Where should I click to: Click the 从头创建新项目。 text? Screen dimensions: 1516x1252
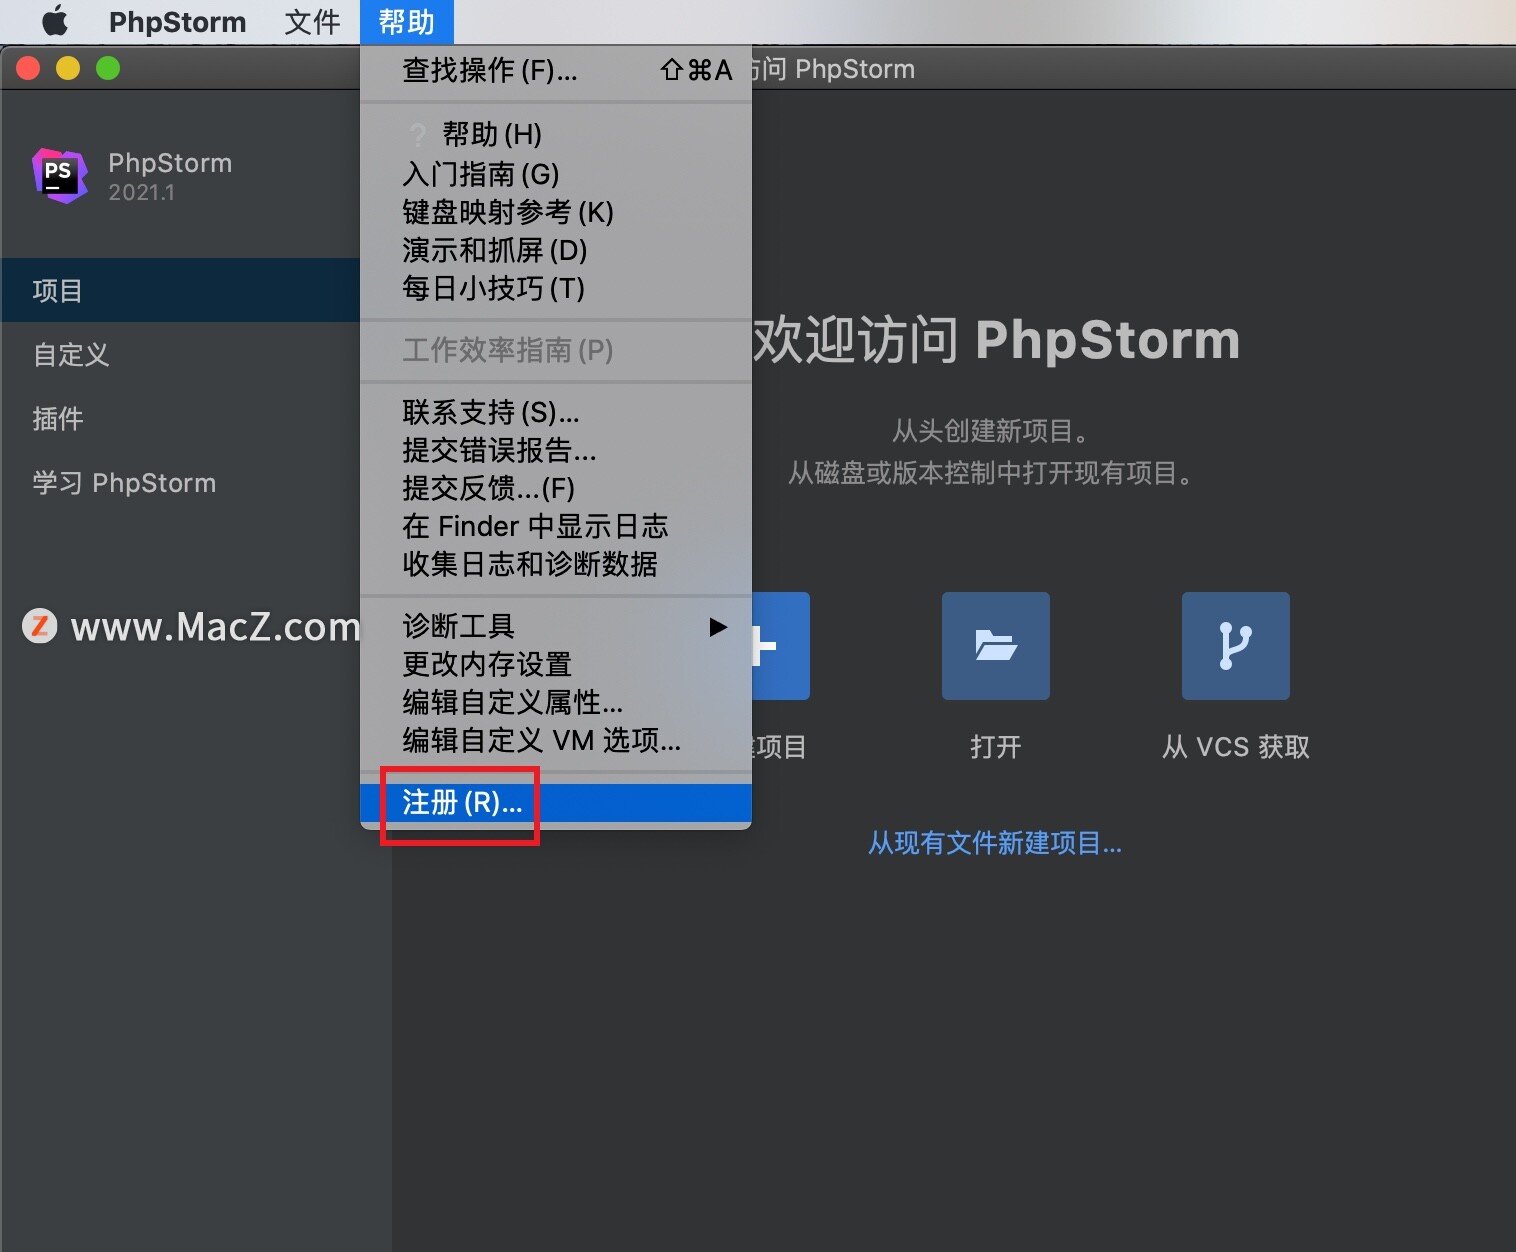pos(991,431)
